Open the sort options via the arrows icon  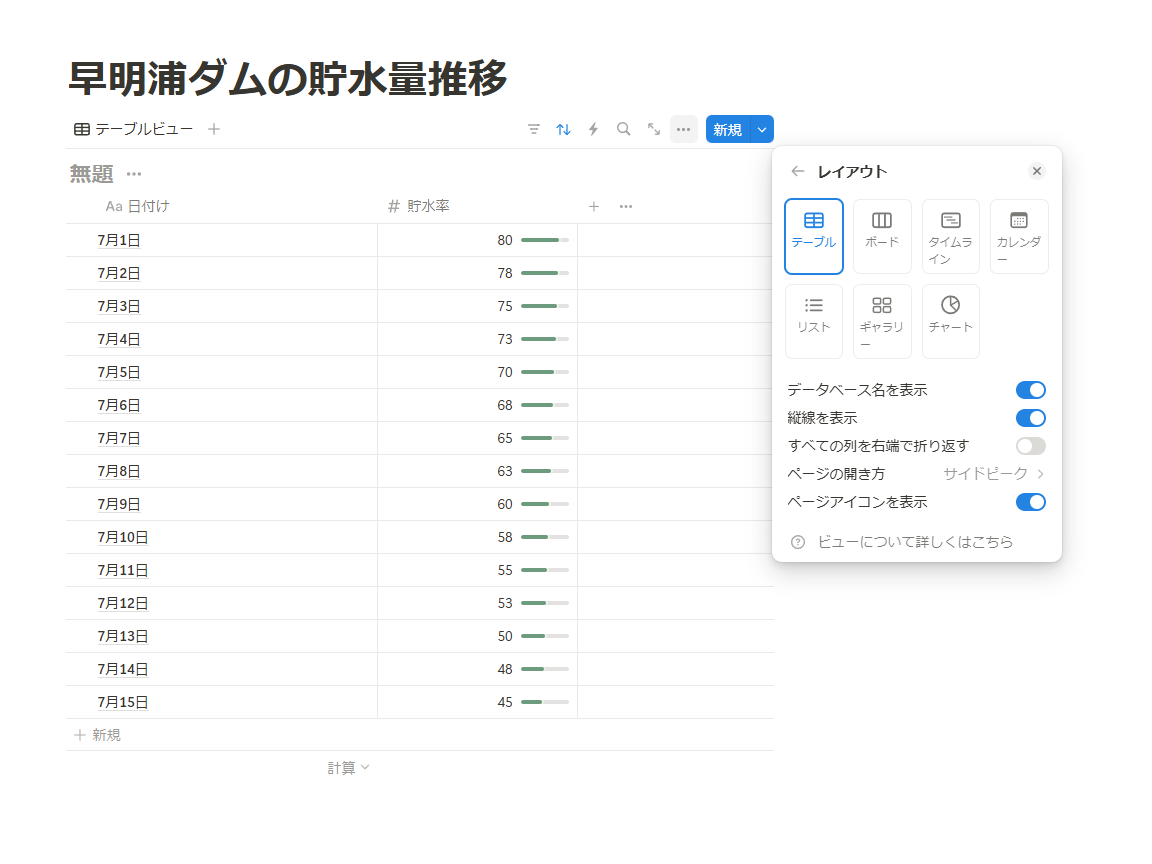pos(563,129)
